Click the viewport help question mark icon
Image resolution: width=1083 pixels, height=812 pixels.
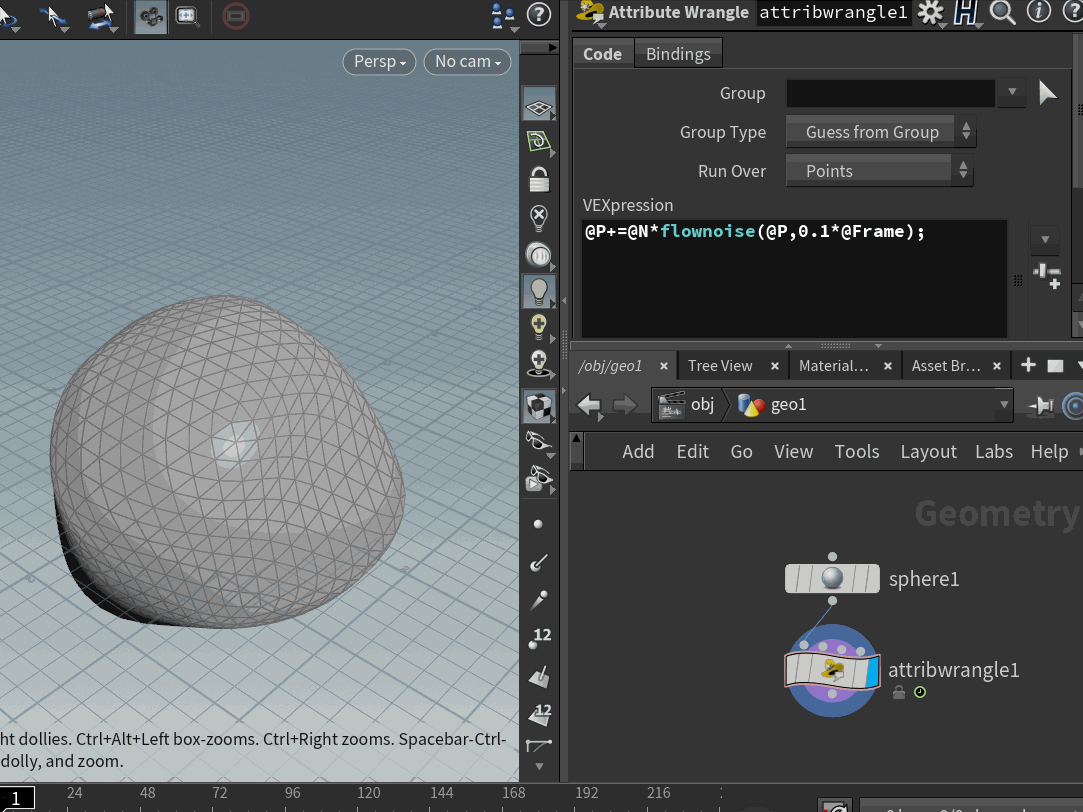539,14
